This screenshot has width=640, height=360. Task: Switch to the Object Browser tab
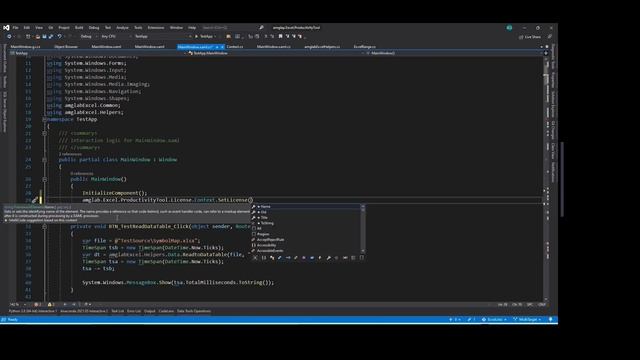coord(66,47)
